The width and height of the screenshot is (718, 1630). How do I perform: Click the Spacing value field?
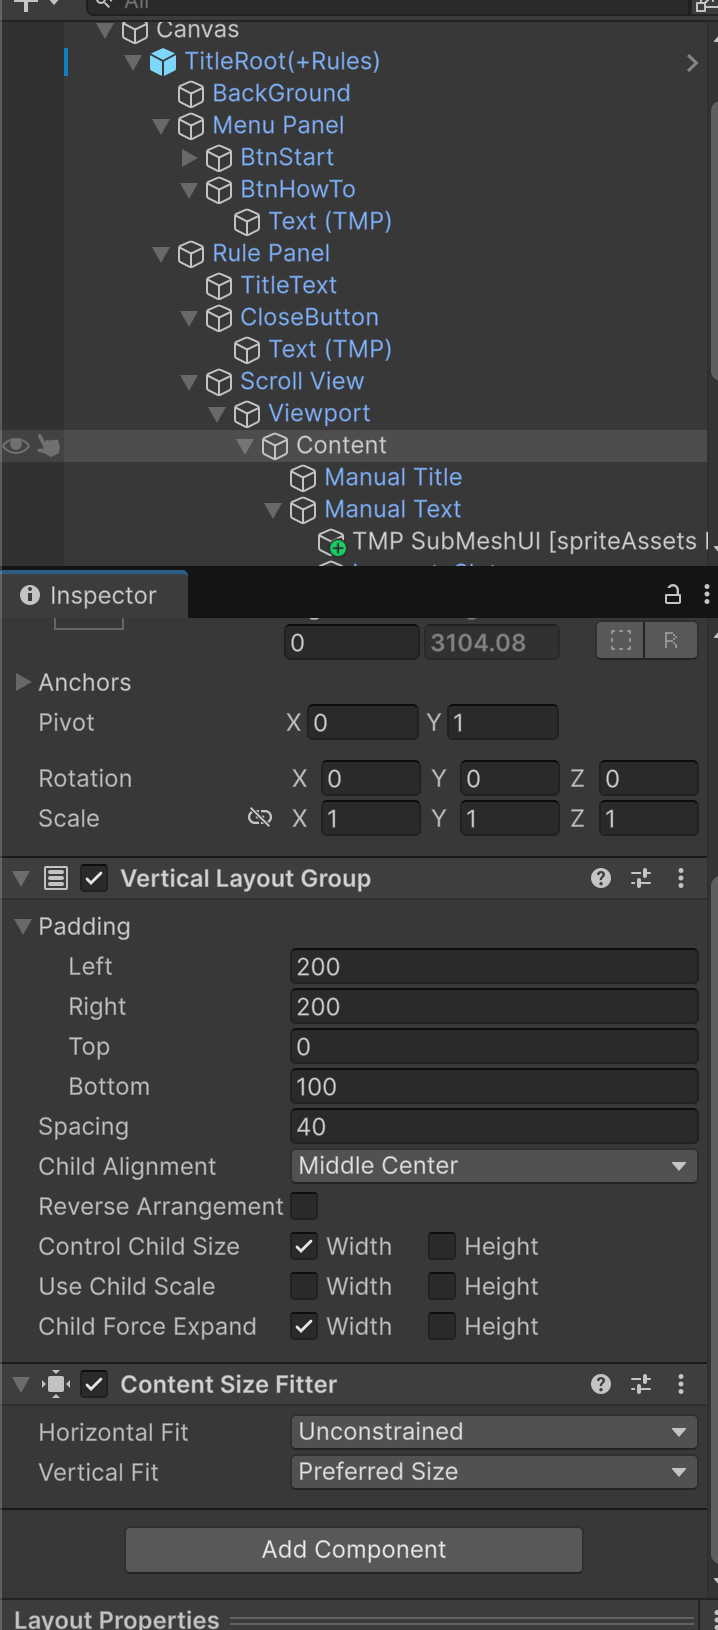click(494, 1126)
